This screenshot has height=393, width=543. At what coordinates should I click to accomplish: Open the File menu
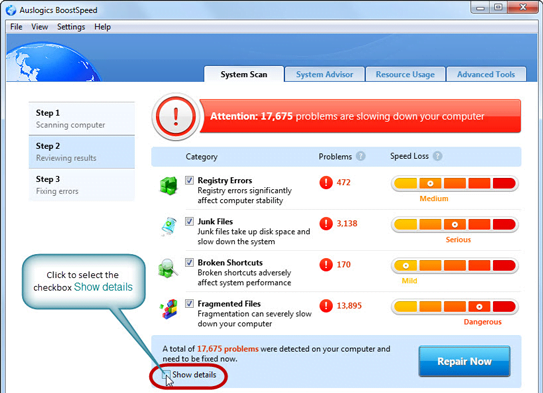pyautogui.click(x=16, y=27)
